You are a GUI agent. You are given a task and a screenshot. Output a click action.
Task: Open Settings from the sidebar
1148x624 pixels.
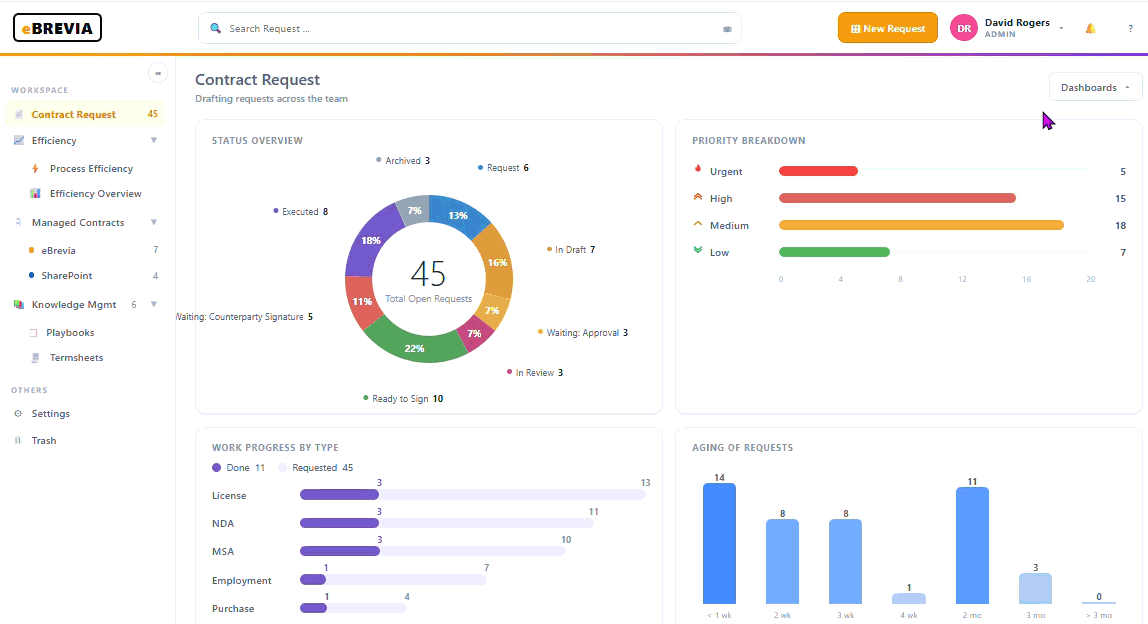click(x=51, y=413)
